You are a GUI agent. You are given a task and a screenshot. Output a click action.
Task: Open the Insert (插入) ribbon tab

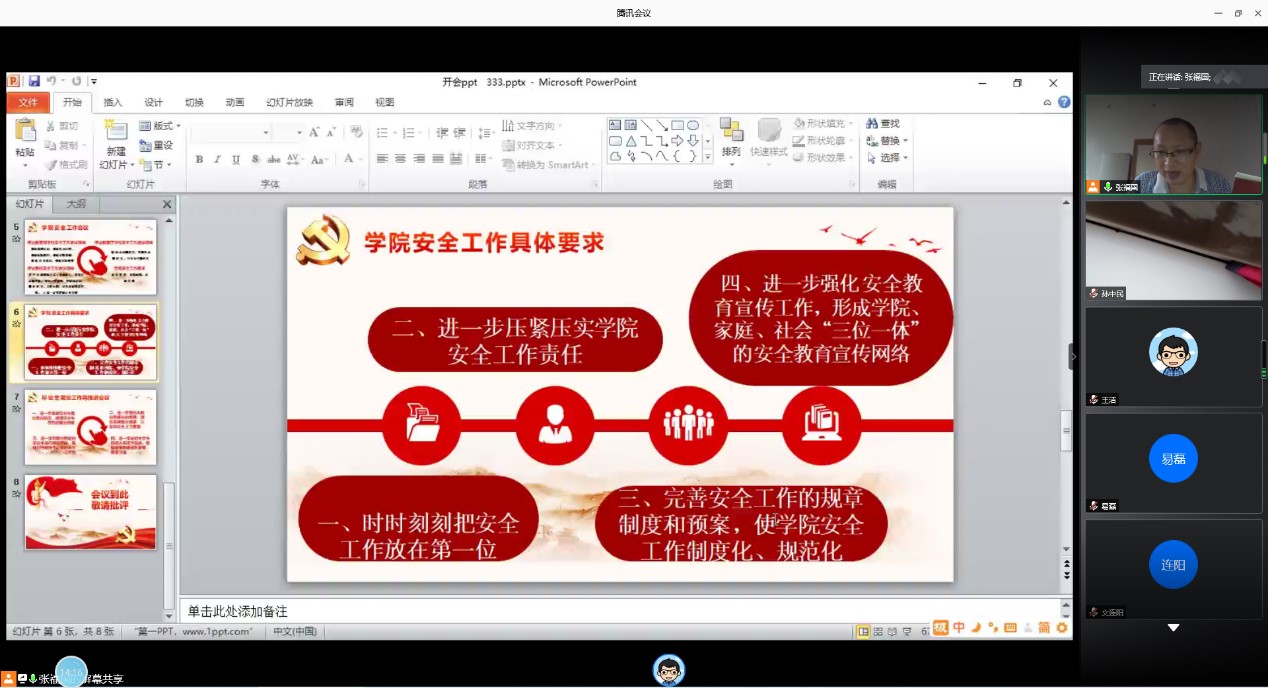(113, 102)
